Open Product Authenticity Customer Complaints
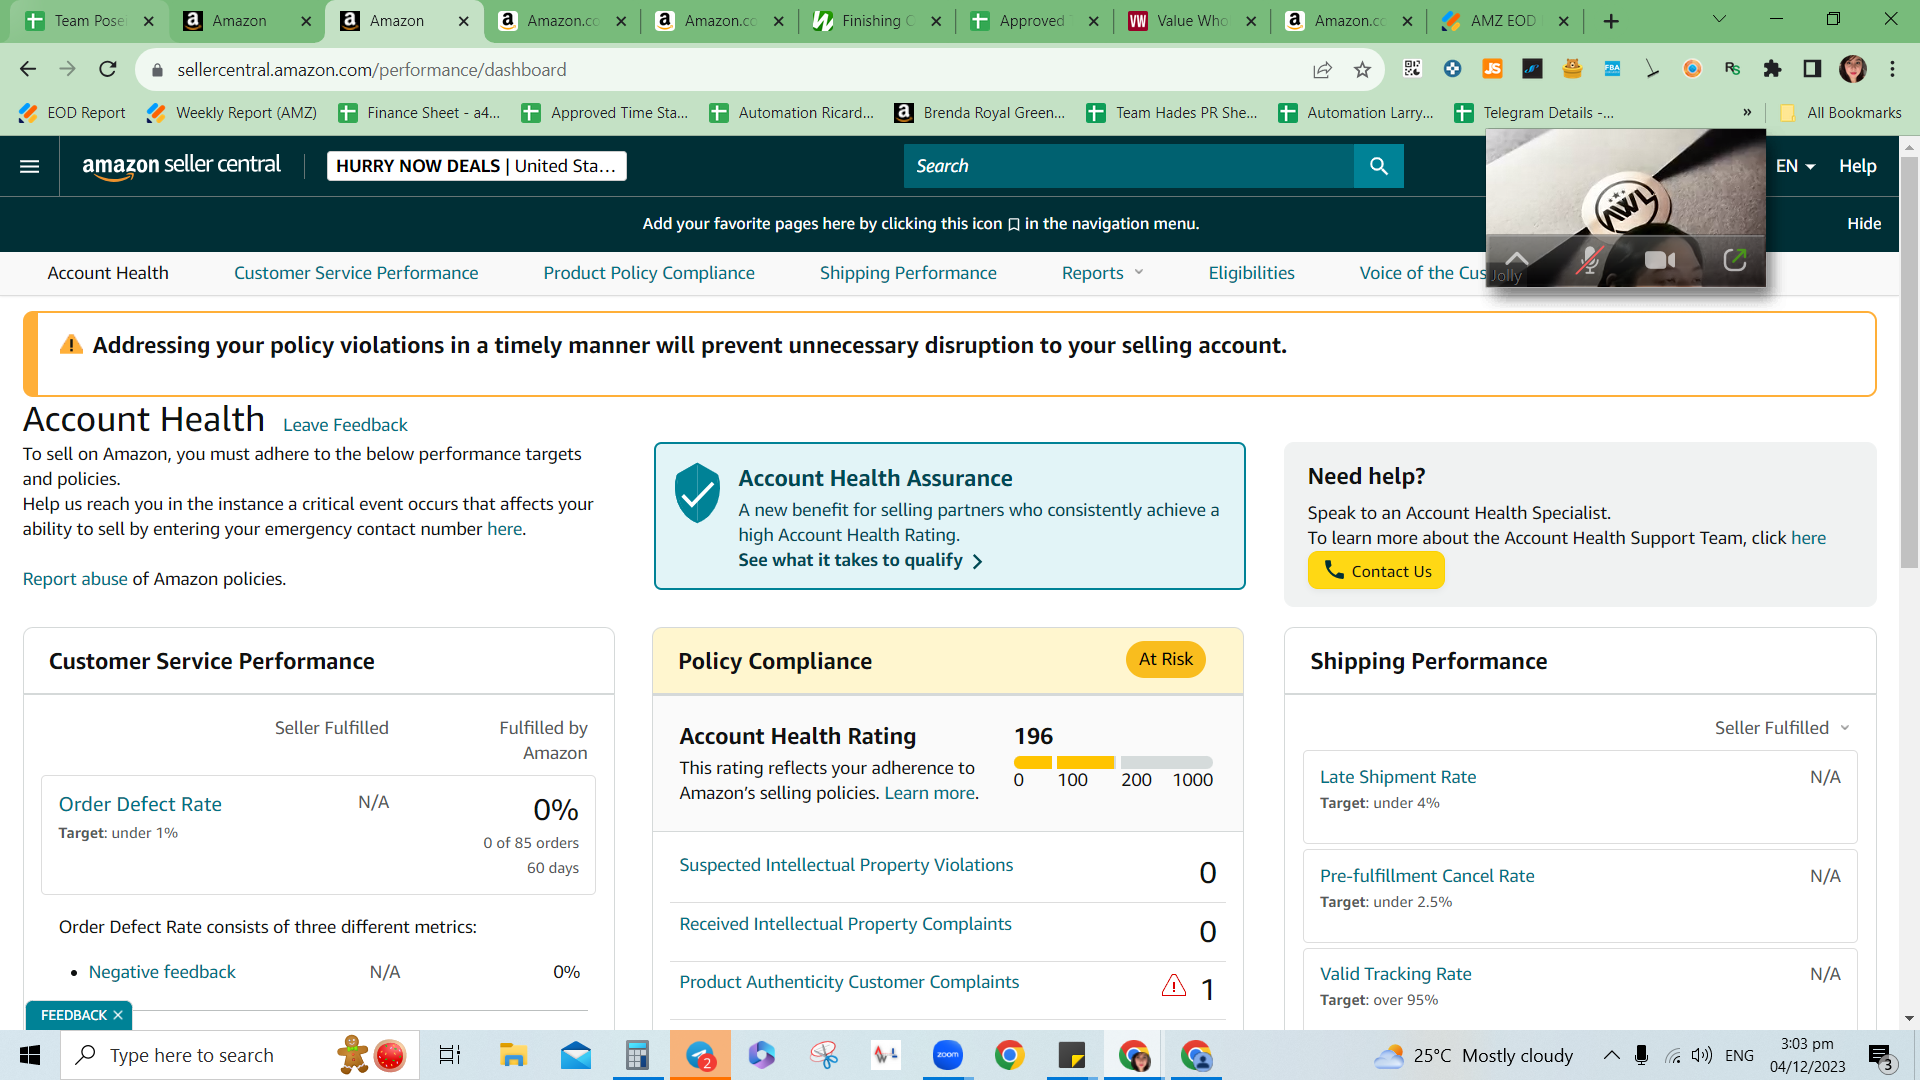The width and height of the screenshot is (1920, 1080). pyautogui.click(x=849, y=982)
